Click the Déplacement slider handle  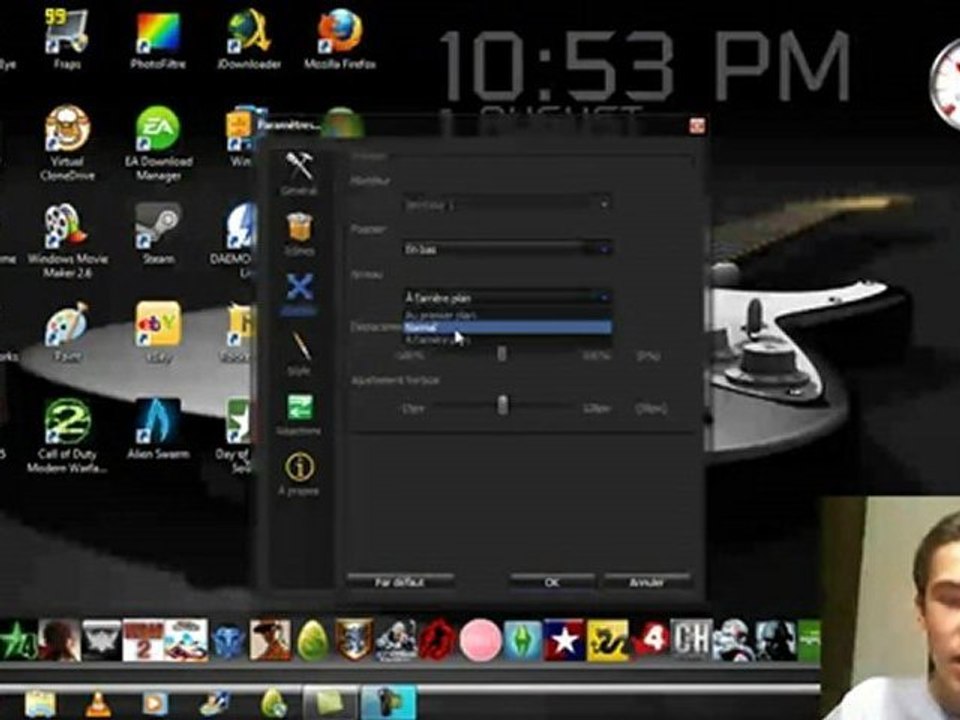(x=501, y=354)
